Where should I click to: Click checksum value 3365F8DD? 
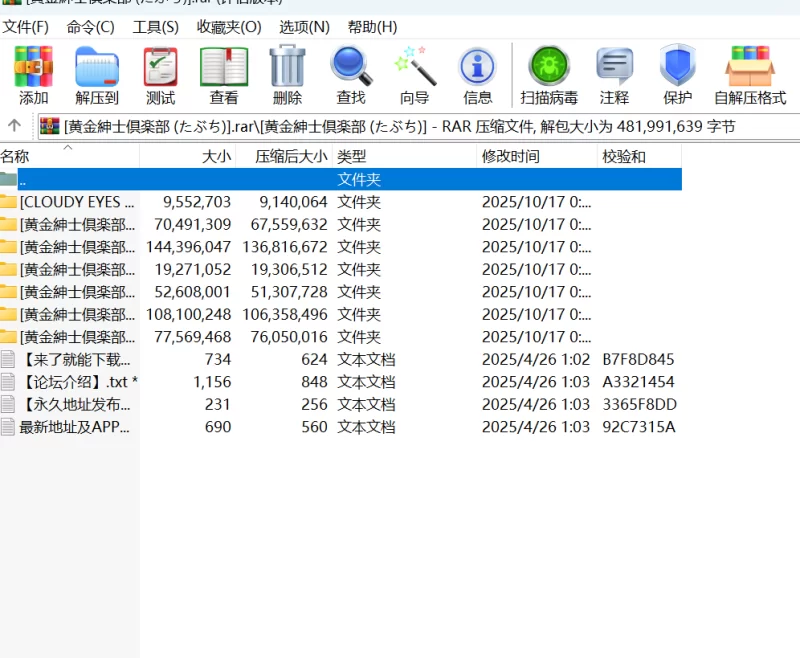coord(639,404)
